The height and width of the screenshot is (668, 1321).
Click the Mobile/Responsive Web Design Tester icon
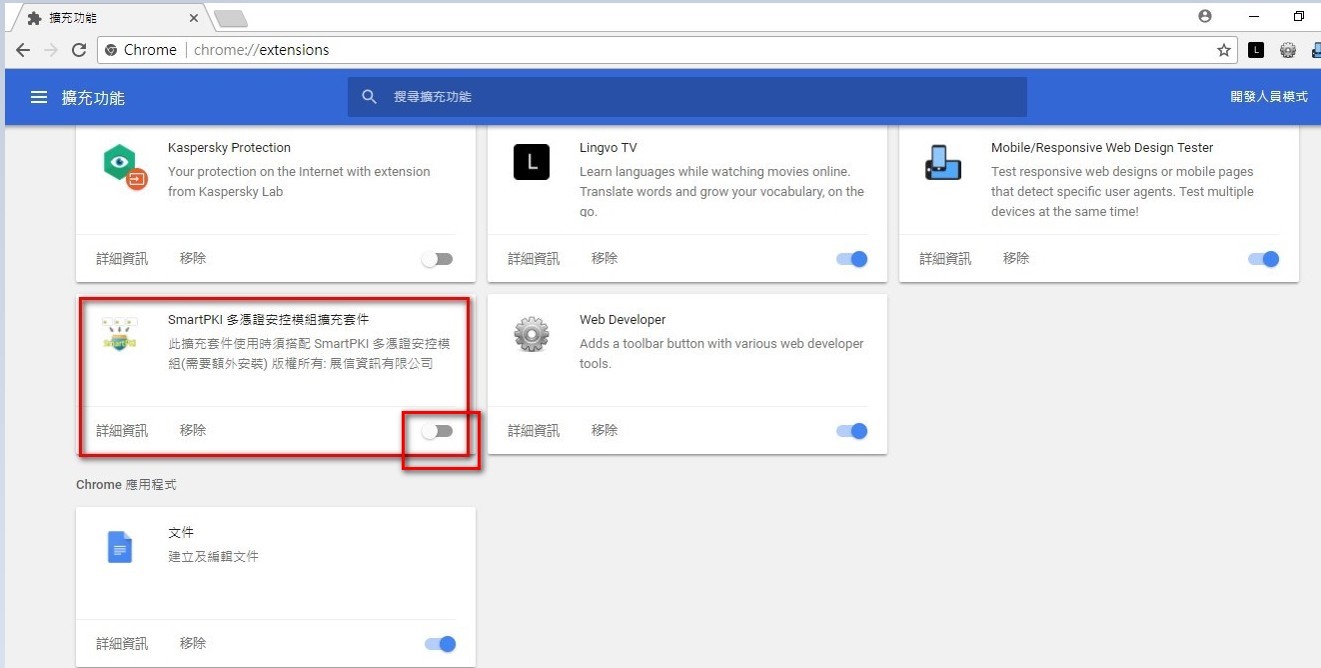pos(942,162)
